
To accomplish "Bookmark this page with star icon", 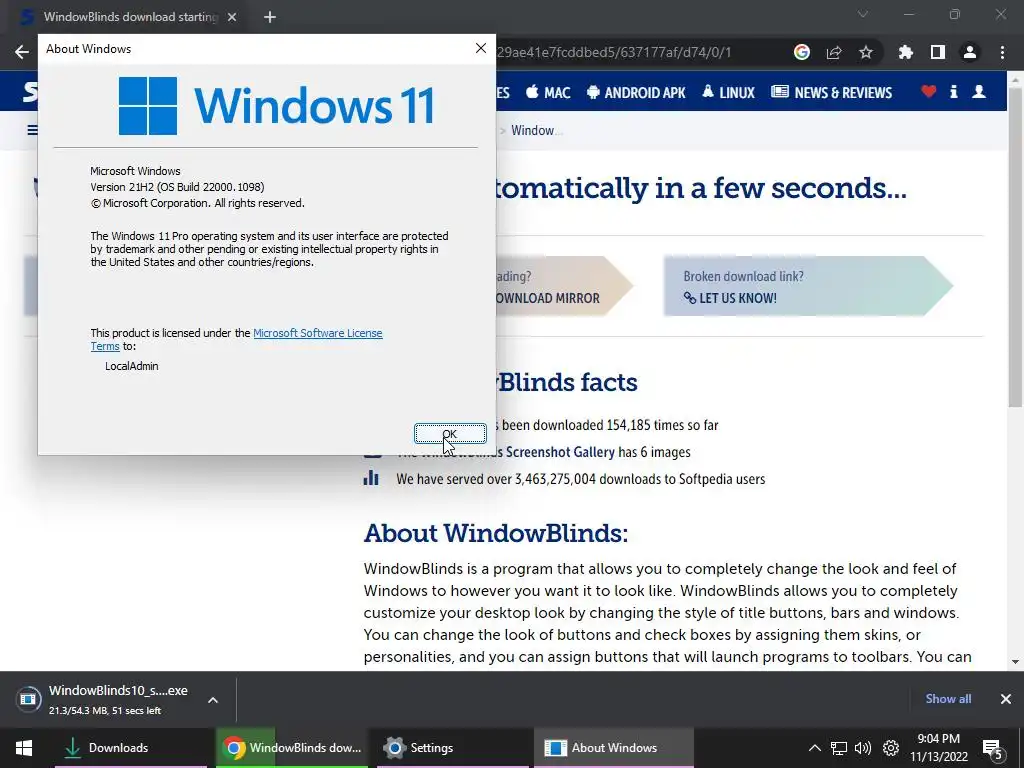I will point(866,52).
